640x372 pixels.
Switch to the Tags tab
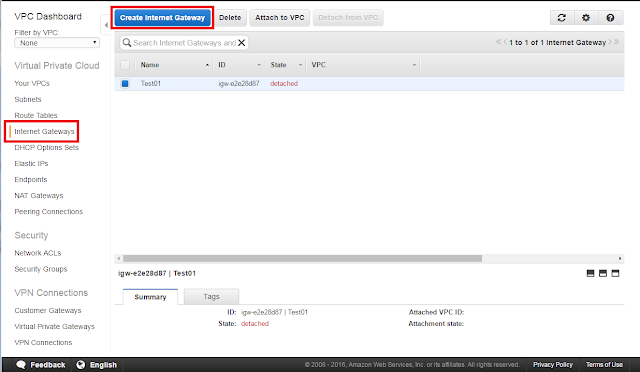[x=211, y=296]
